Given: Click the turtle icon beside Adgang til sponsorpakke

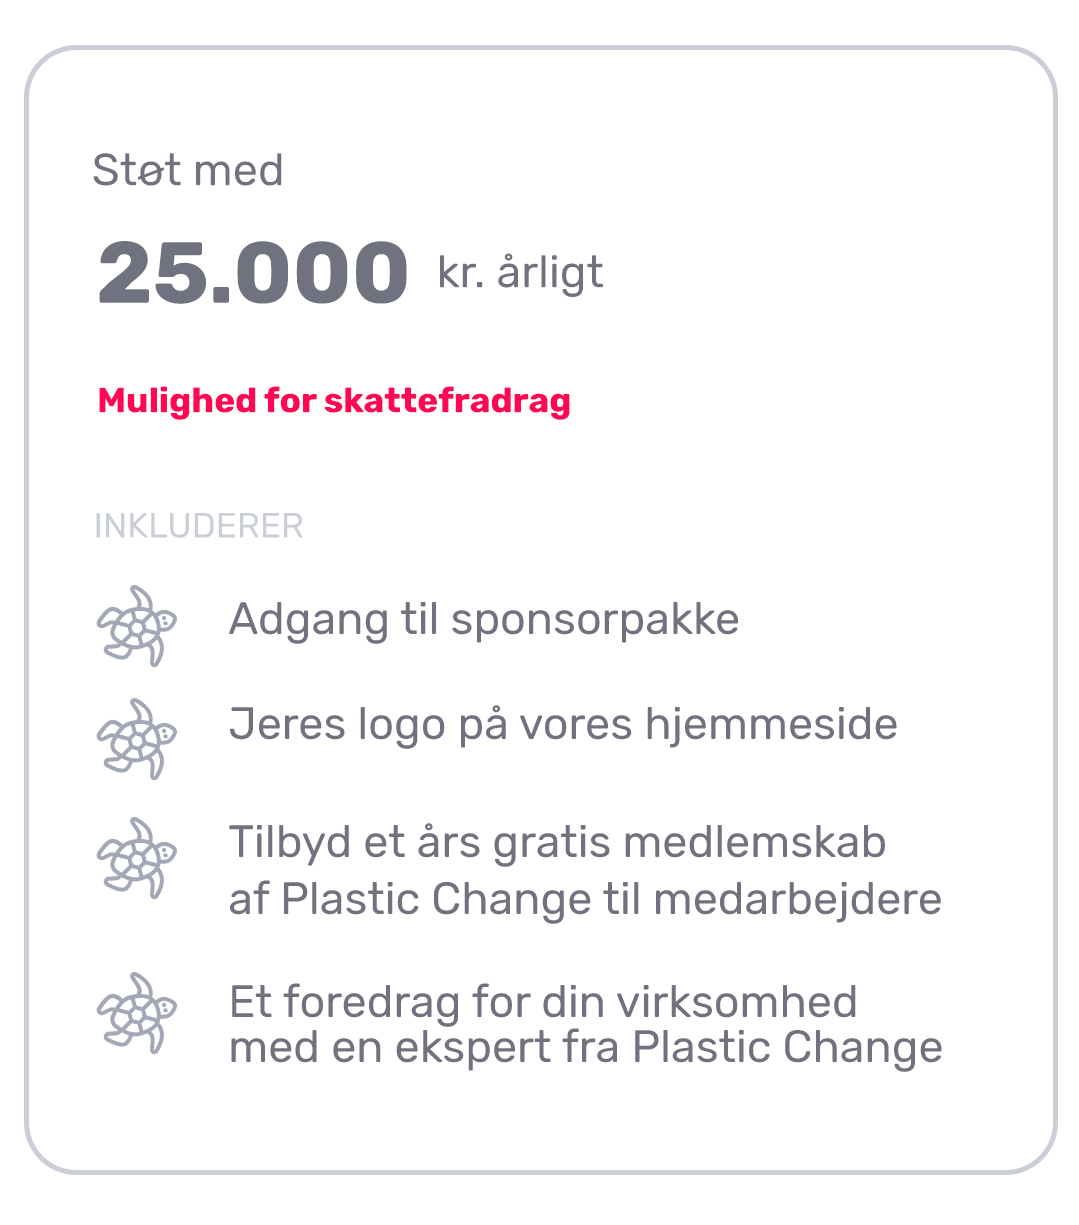Looking at the screenshot, I should (x=137, y=626).
